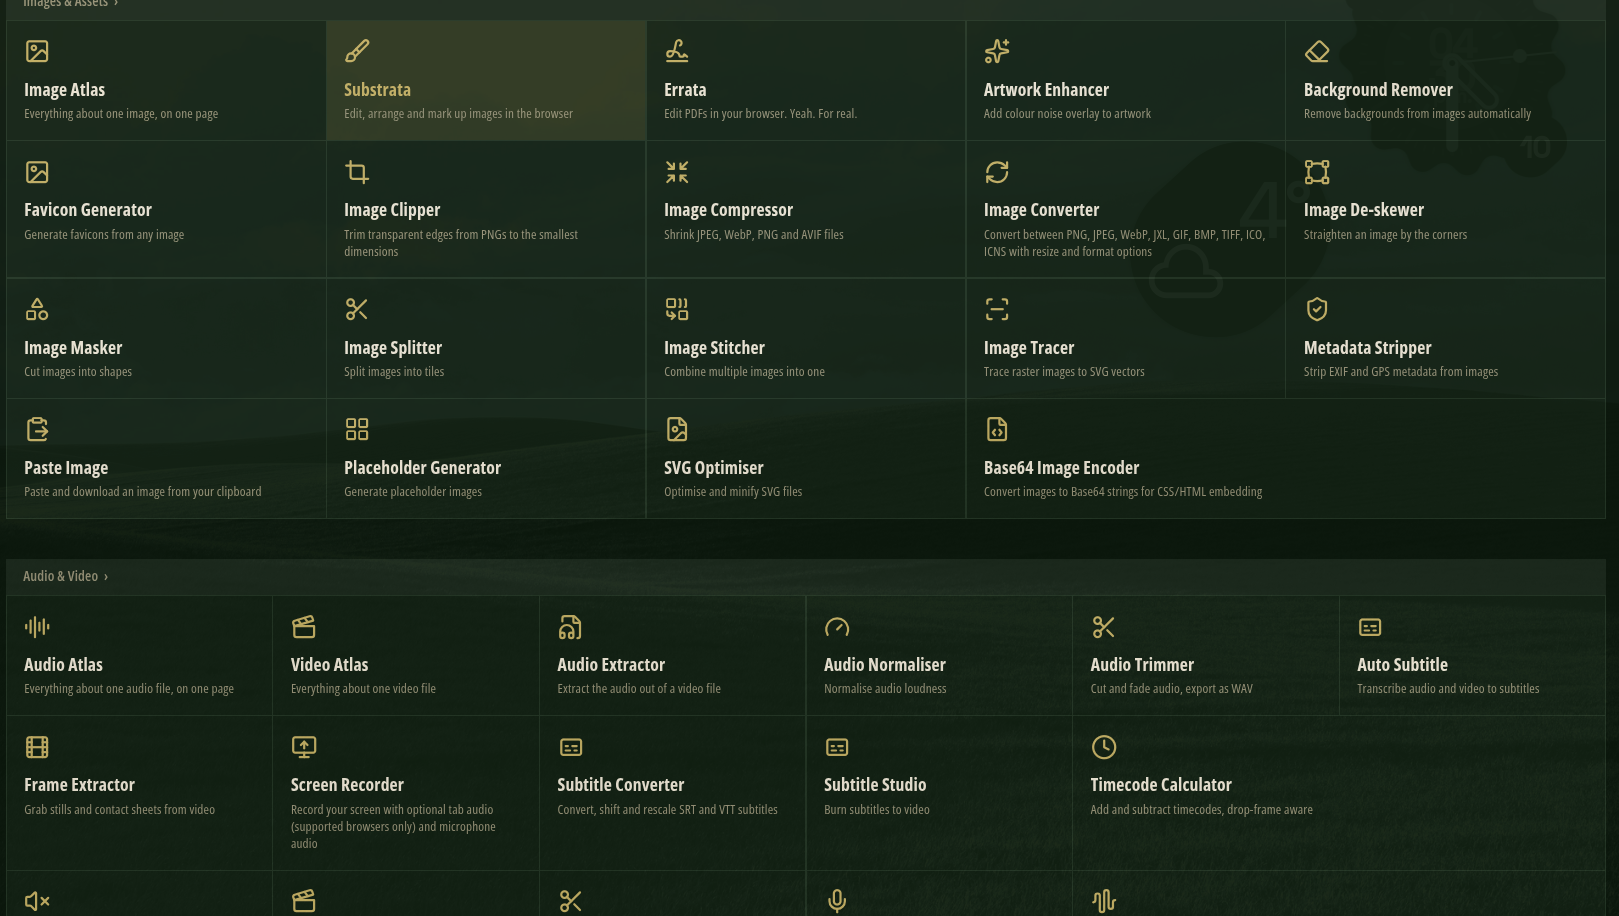Click the Errata signature pen icon
This screenshot has width=1619, height=916.
[x=677, y=51]
